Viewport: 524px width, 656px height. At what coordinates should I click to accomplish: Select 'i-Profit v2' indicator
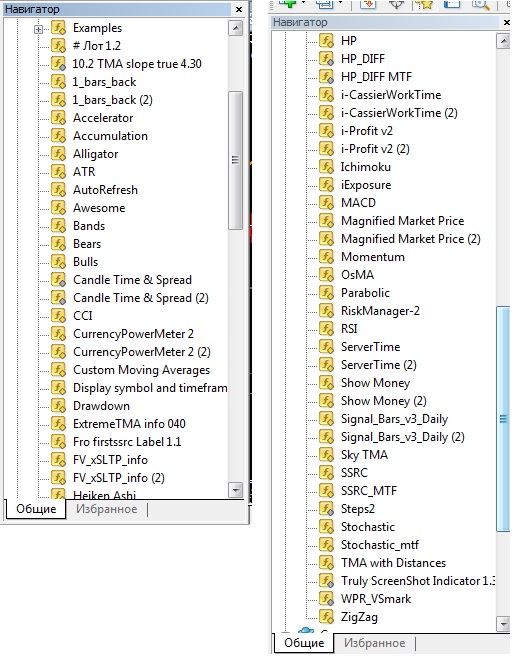click(x=367, y=131)
